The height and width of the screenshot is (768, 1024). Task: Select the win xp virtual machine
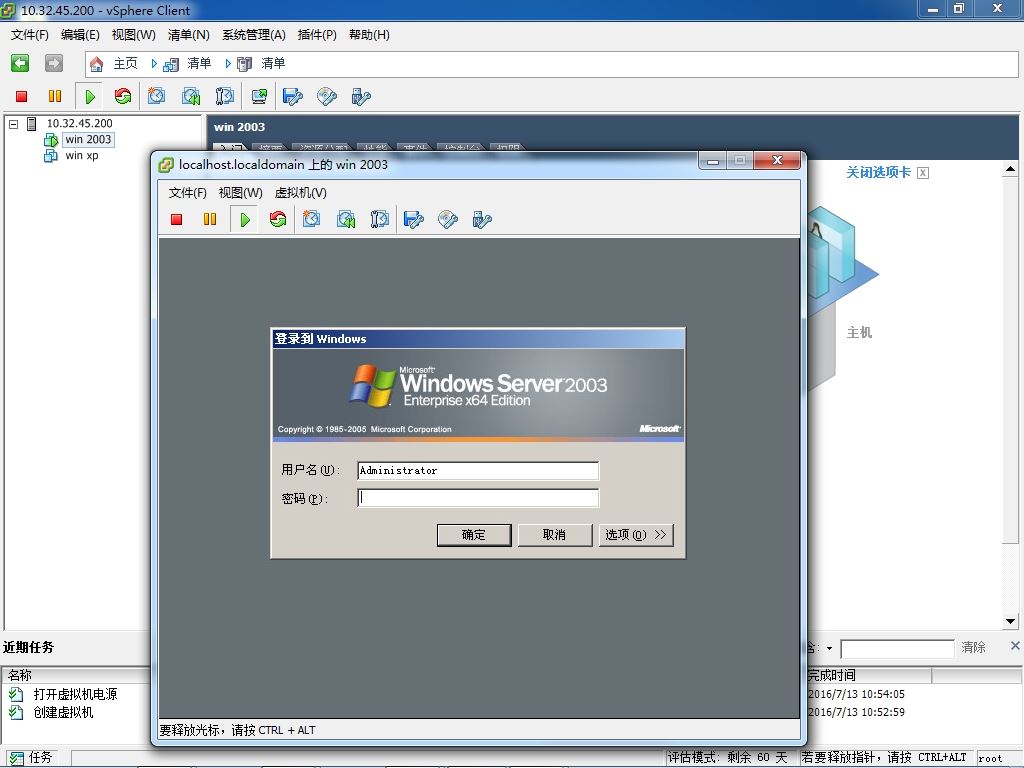pyautogui.click(x=82, y=155)
